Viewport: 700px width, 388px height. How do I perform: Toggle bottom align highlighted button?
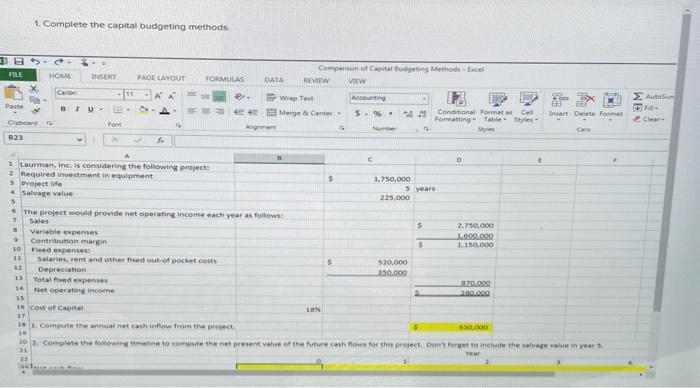[x=219, y=96]
